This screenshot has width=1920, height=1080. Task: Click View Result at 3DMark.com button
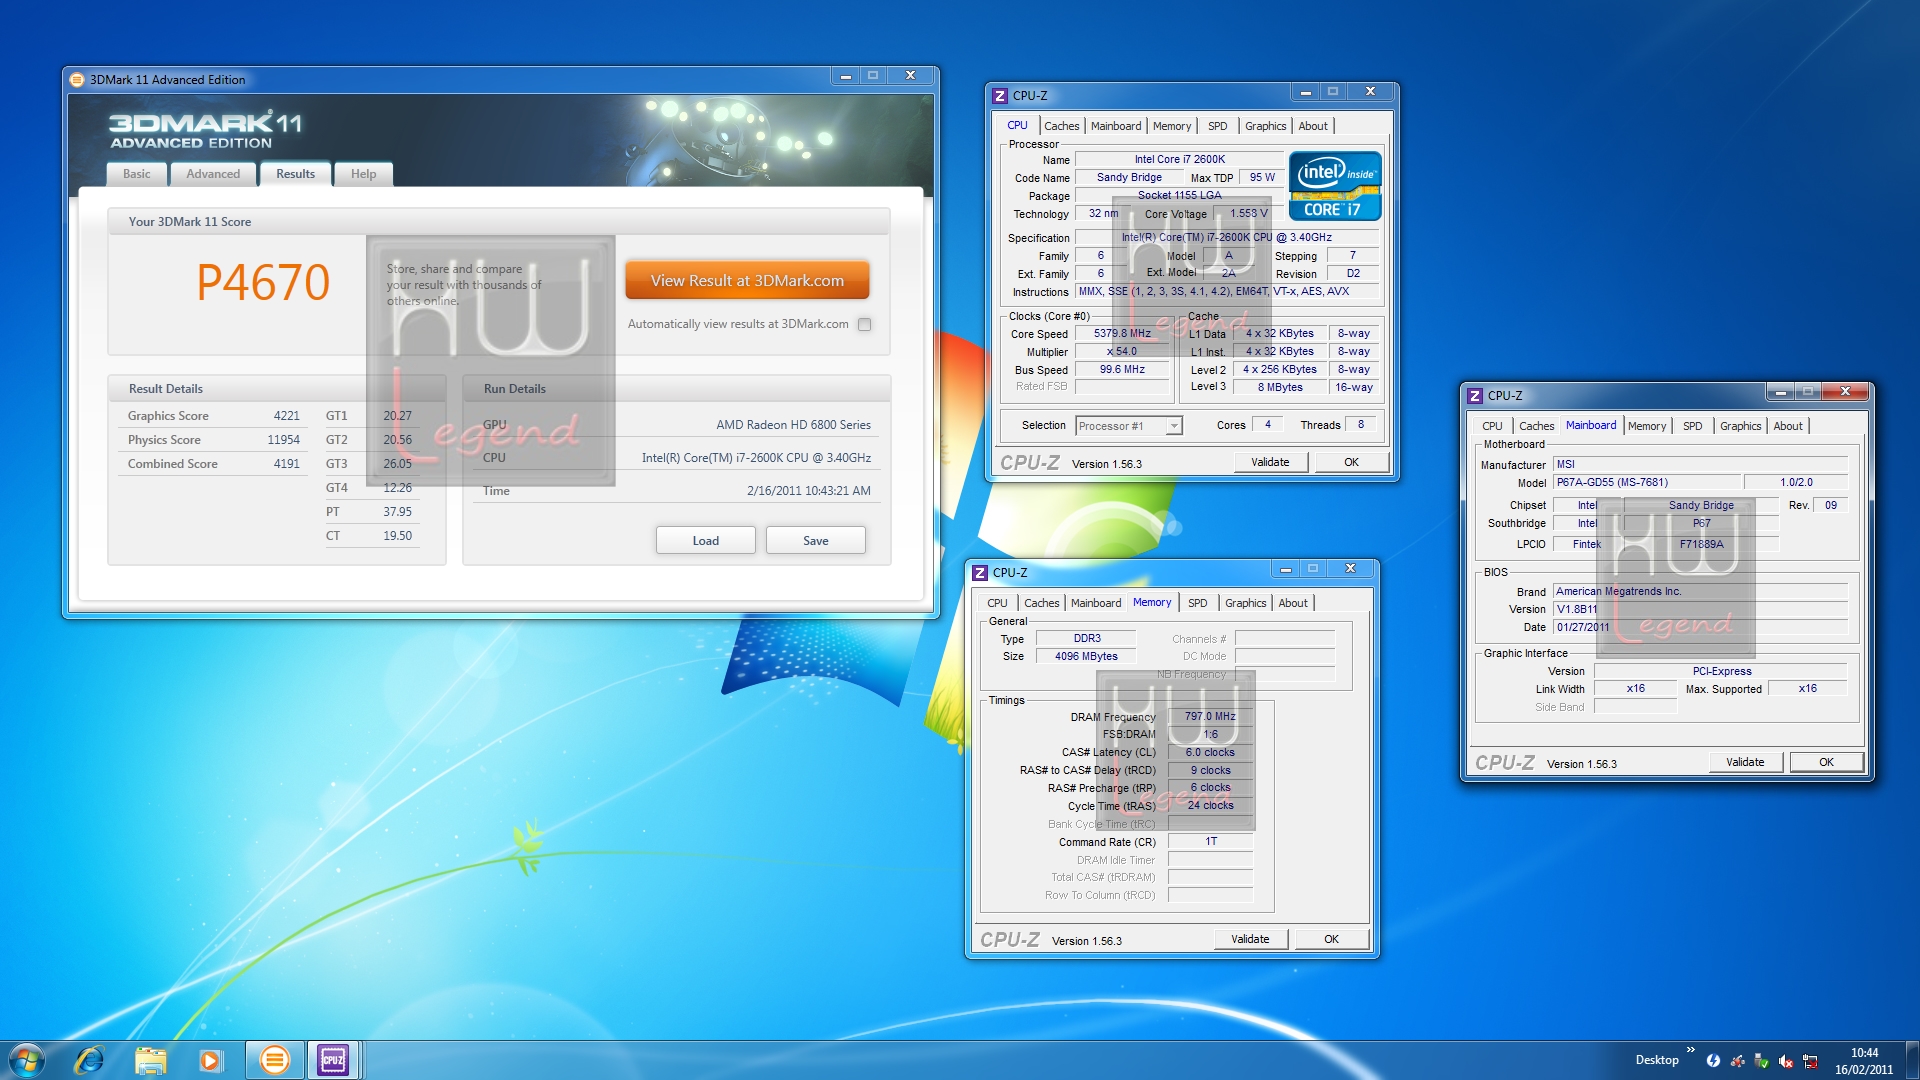coord(747,281)
